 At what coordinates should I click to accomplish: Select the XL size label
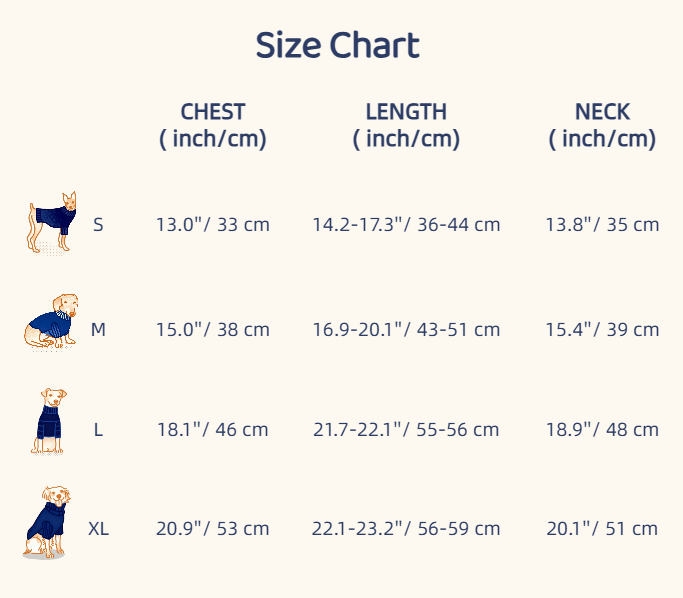tap(98, 529)
